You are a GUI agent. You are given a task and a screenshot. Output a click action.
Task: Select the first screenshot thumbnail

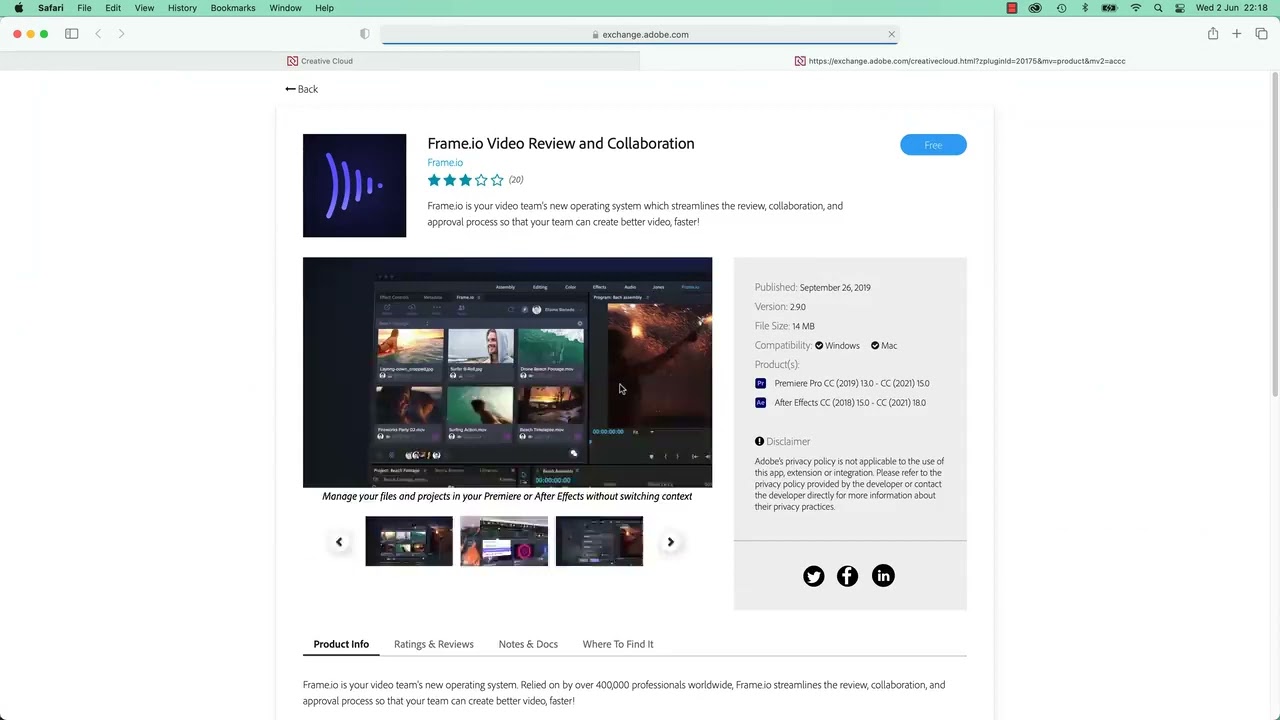409,541
